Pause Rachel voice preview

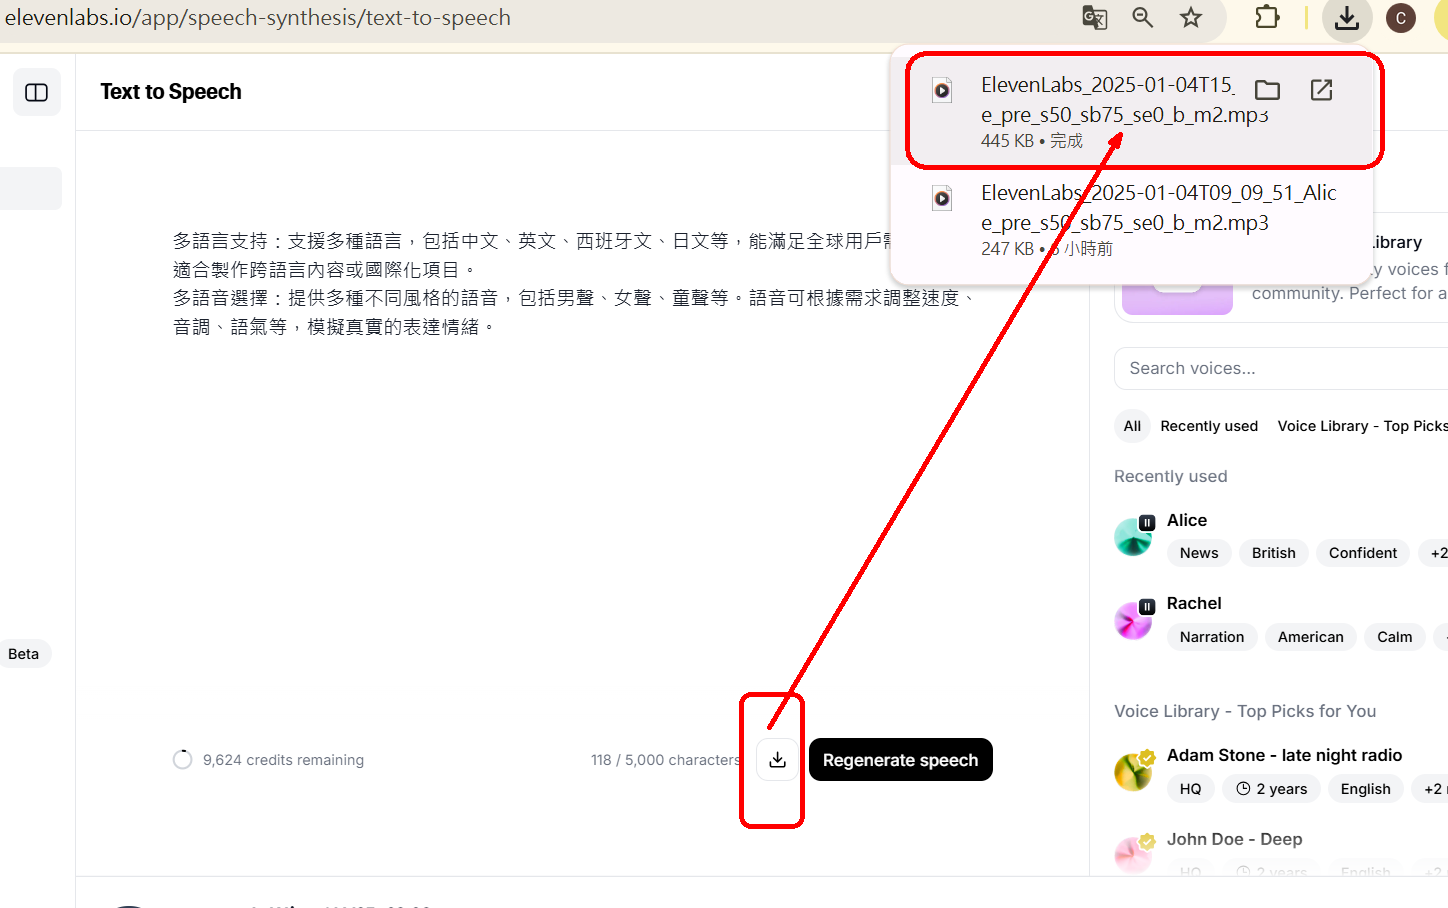[1147, 606]
